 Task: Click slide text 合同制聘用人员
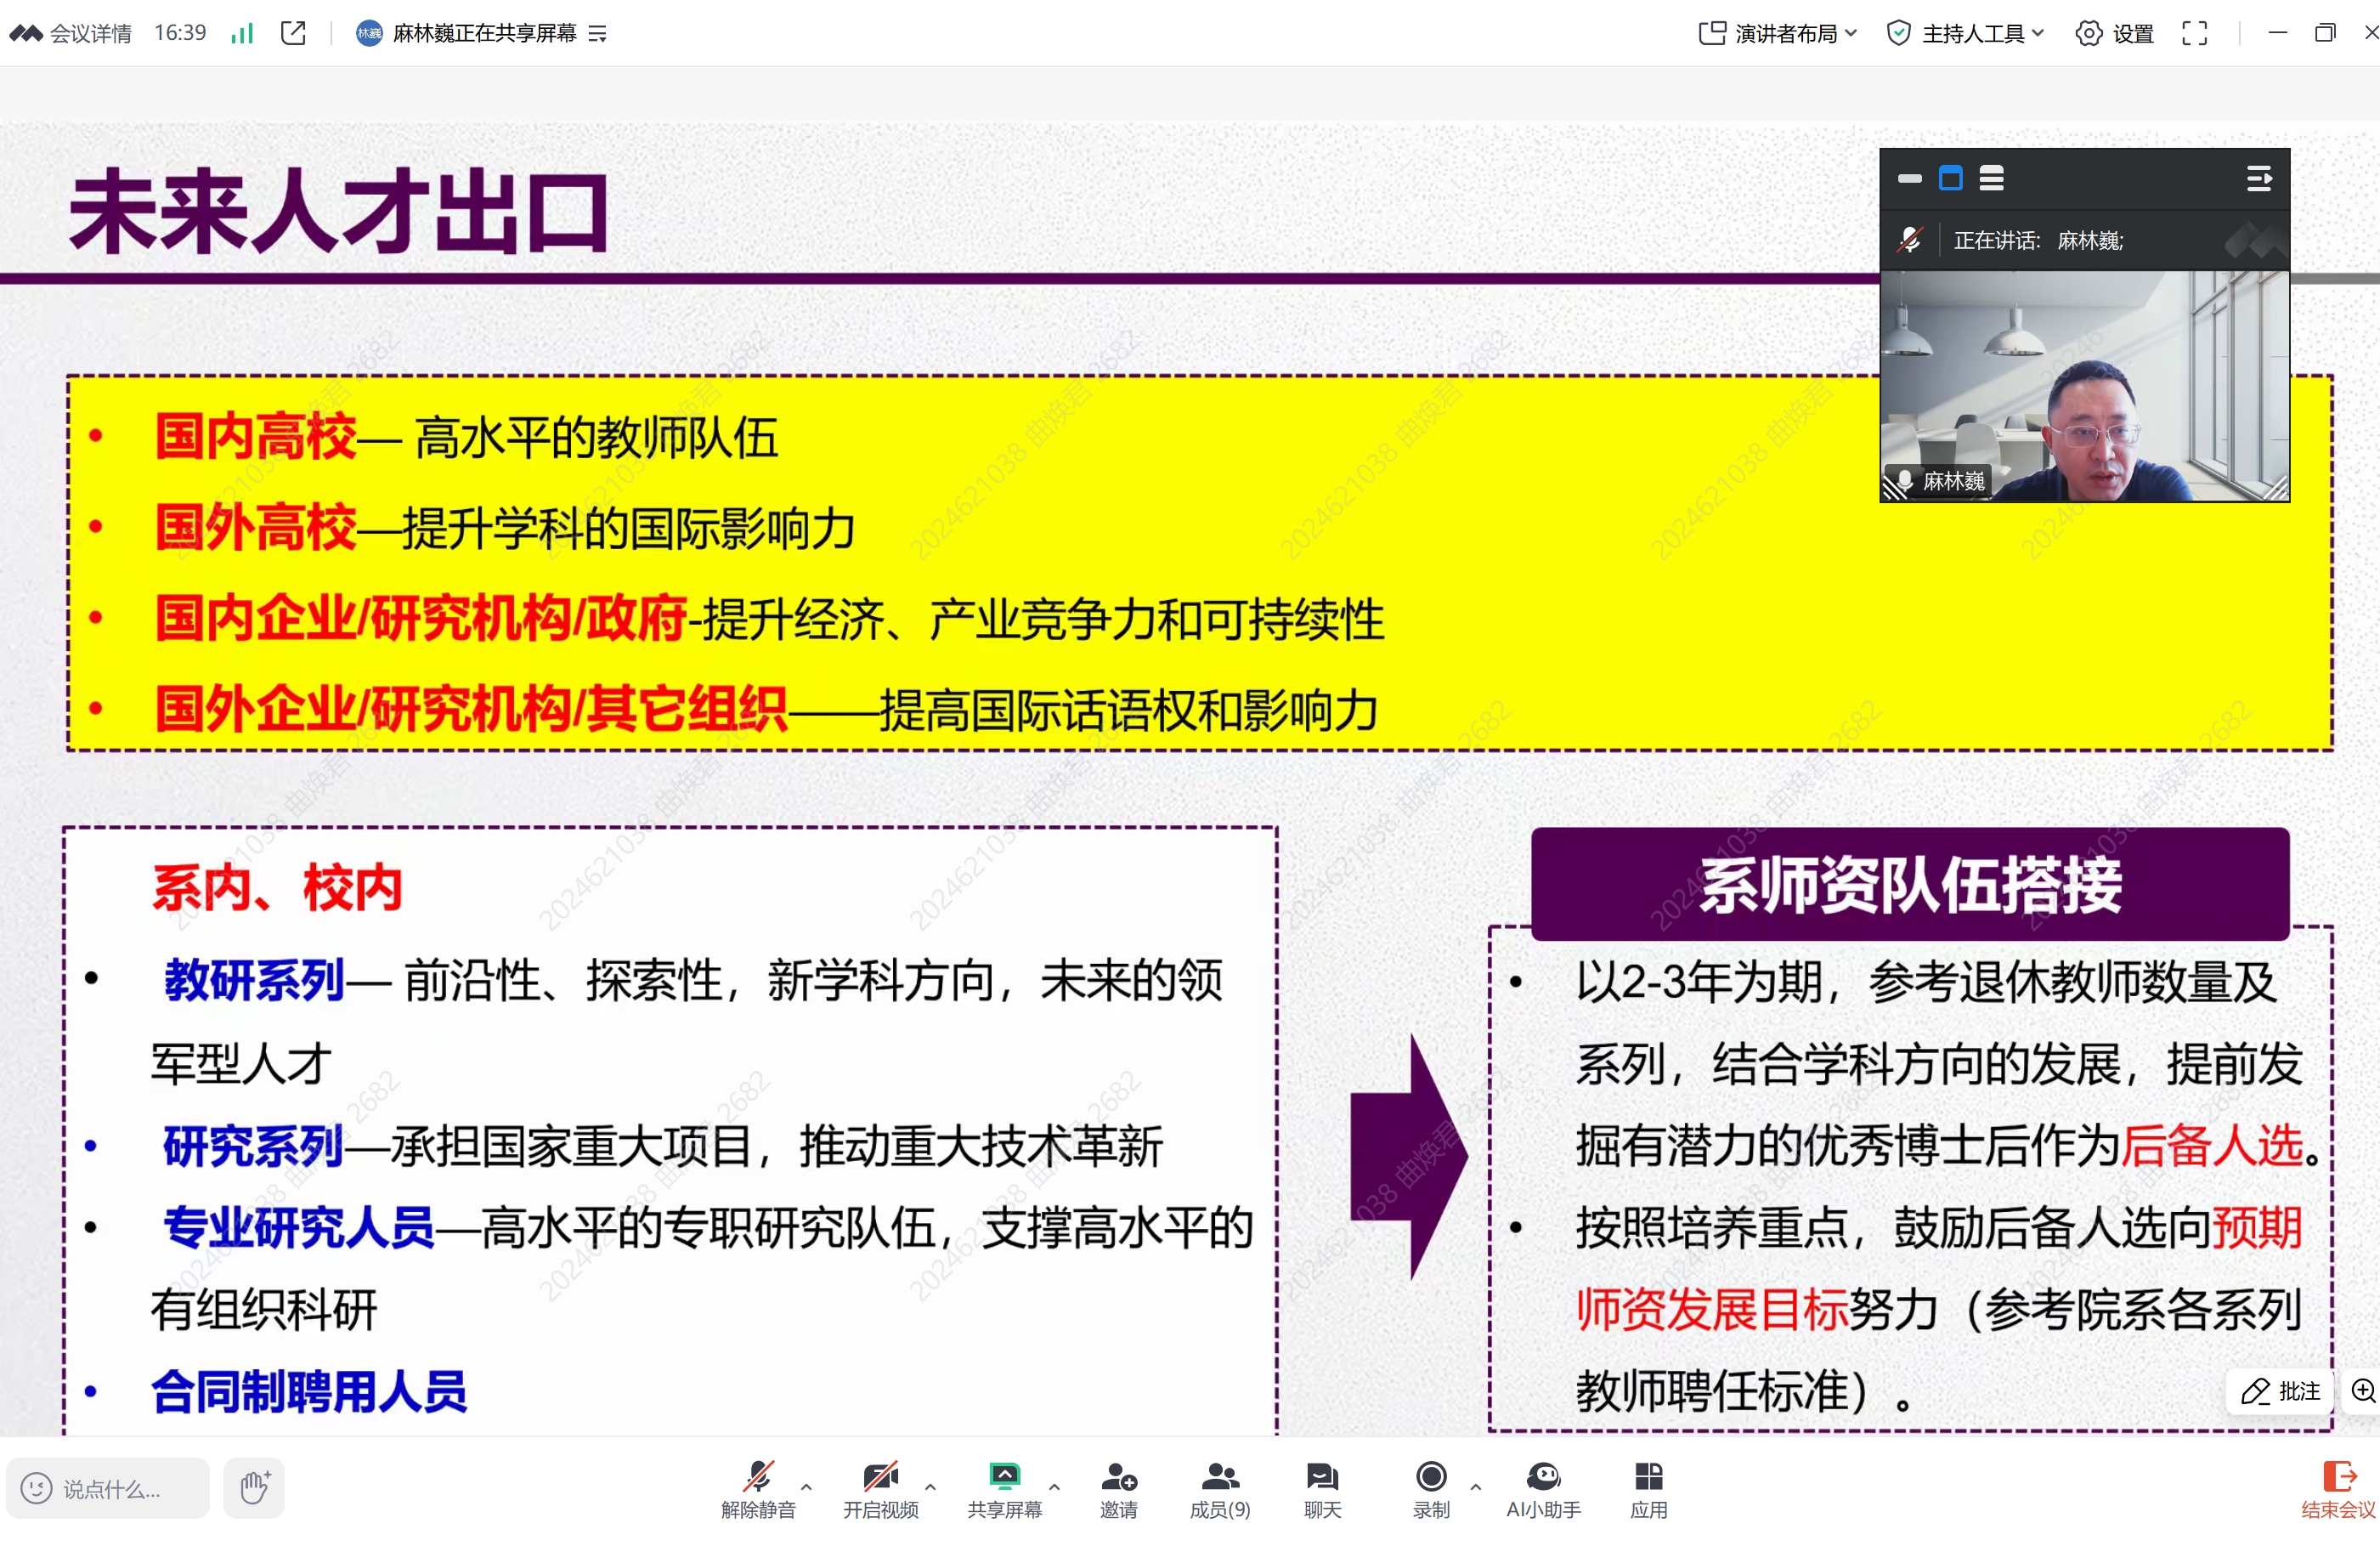309,1391
